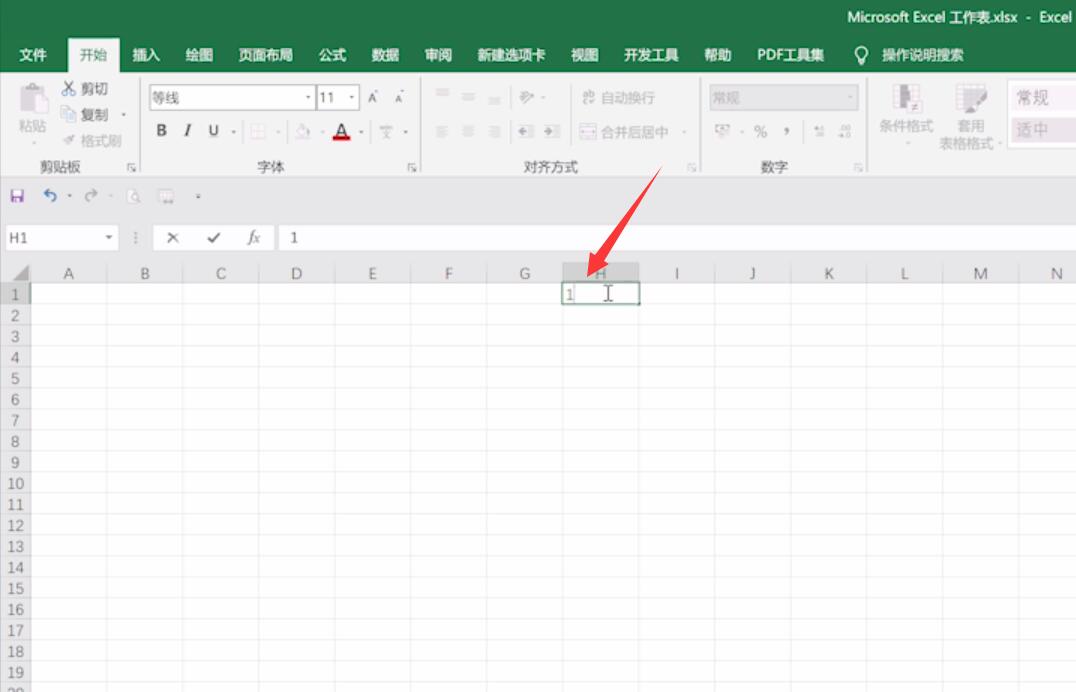Open Conditional Formatting (条件格式)
This screenshot has width=1076, height=692.
tap(907, 114)
